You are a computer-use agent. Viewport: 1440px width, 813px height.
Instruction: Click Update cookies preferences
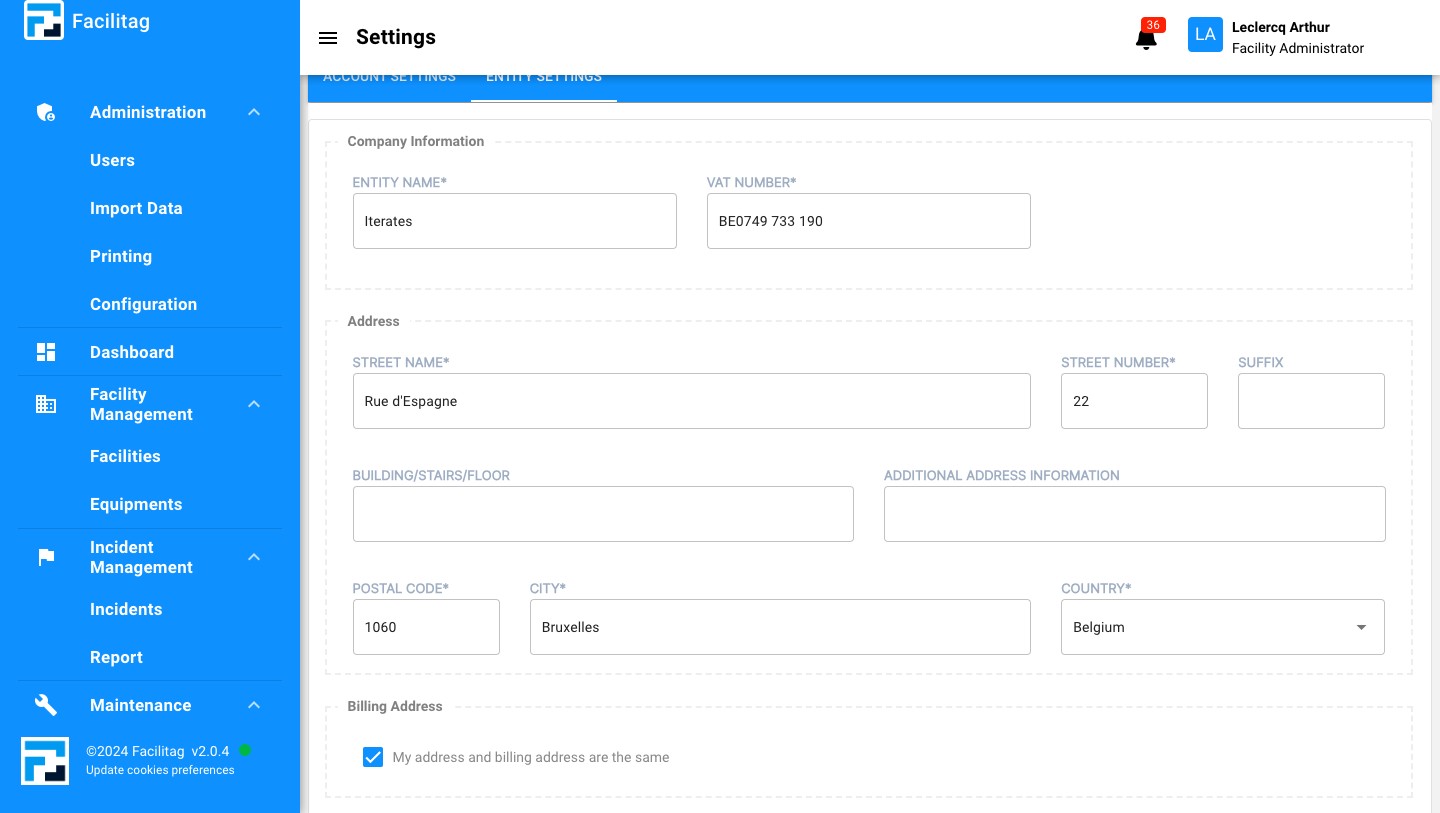(x=160, y=770)
